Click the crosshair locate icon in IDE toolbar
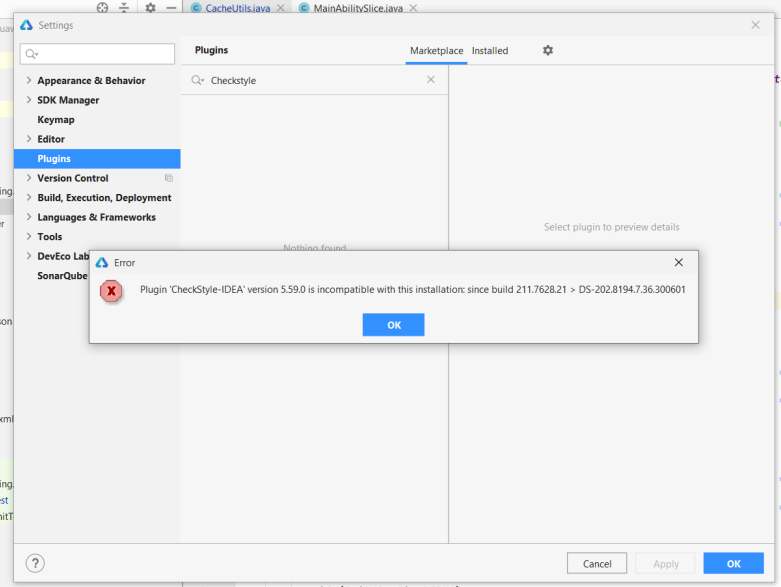Screen dimensions: 781x587 103,7
